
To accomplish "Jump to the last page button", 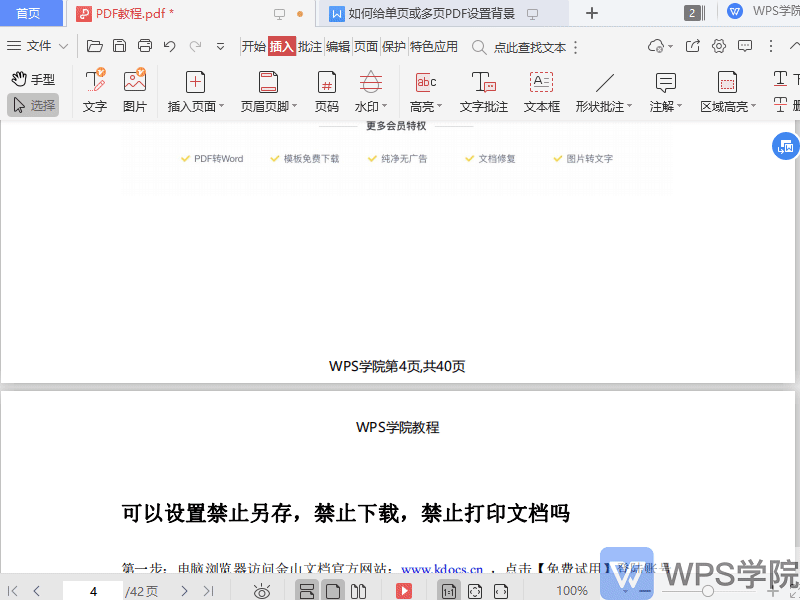I will [209, 591].
